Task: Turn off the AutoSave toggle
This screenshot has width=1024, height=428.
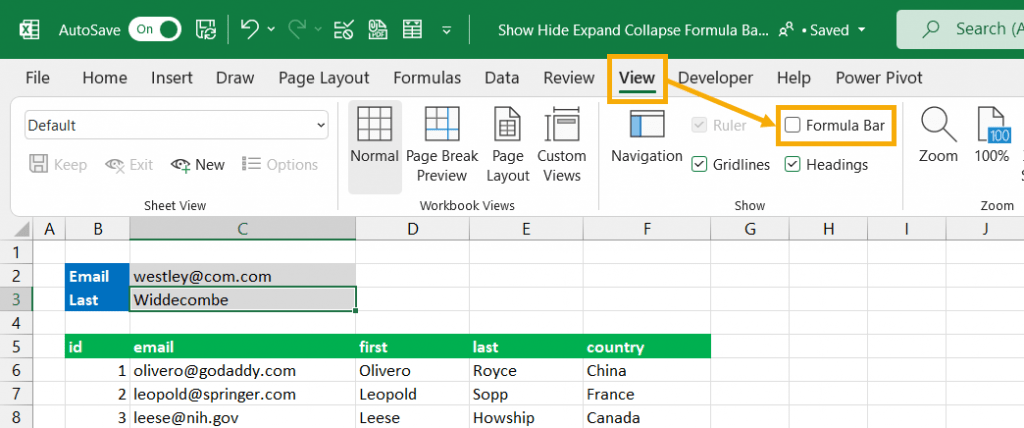Action: 157,30
